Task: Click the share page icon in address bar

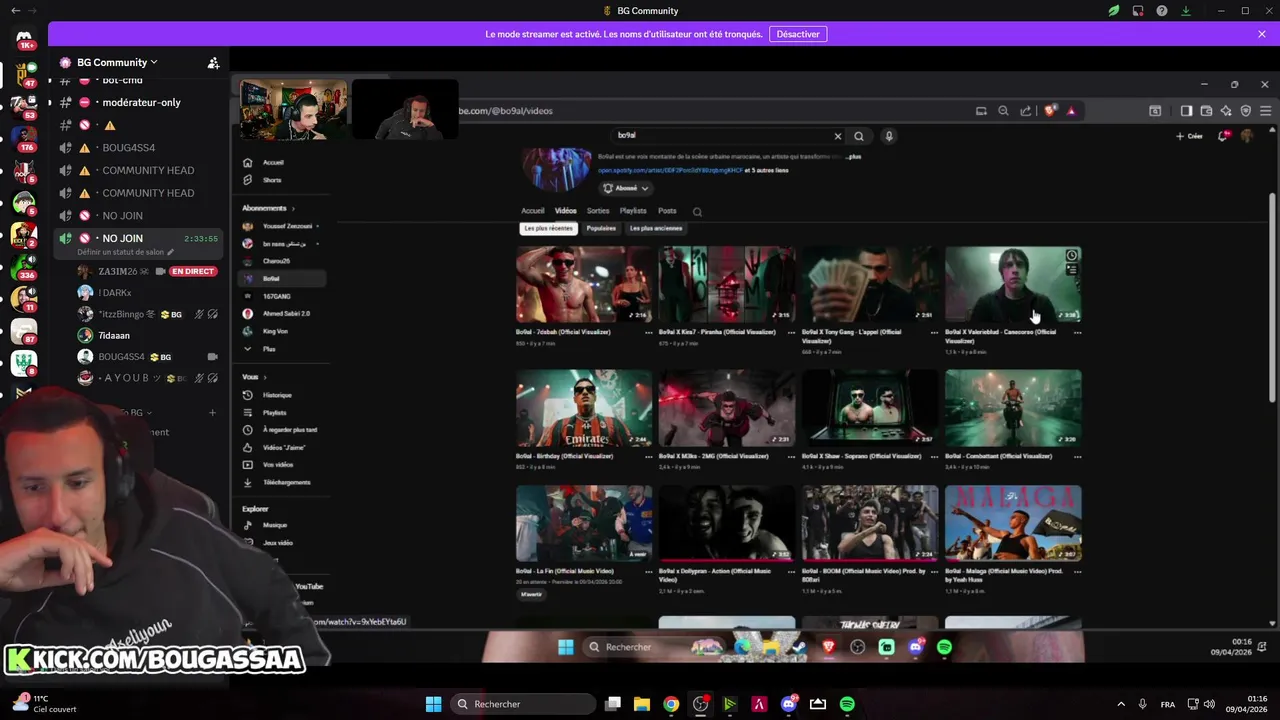Action: tap(1025, 111)
